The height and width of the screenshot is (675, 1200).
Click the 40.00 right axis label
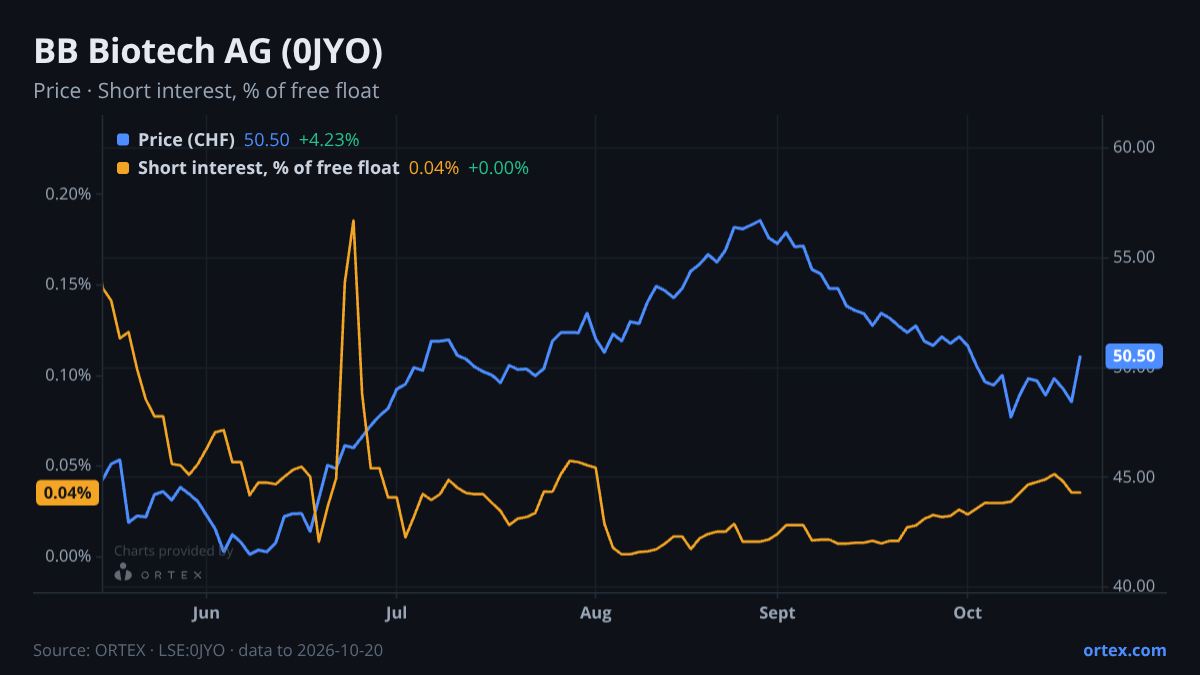point(1134,587)
